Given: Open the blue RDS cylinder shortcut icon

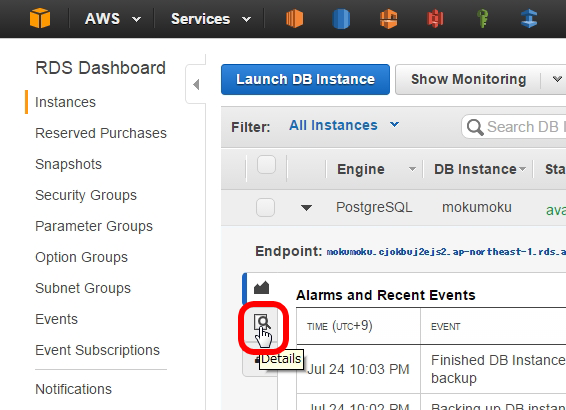Looking at the screenshot, I should [341, 18].
